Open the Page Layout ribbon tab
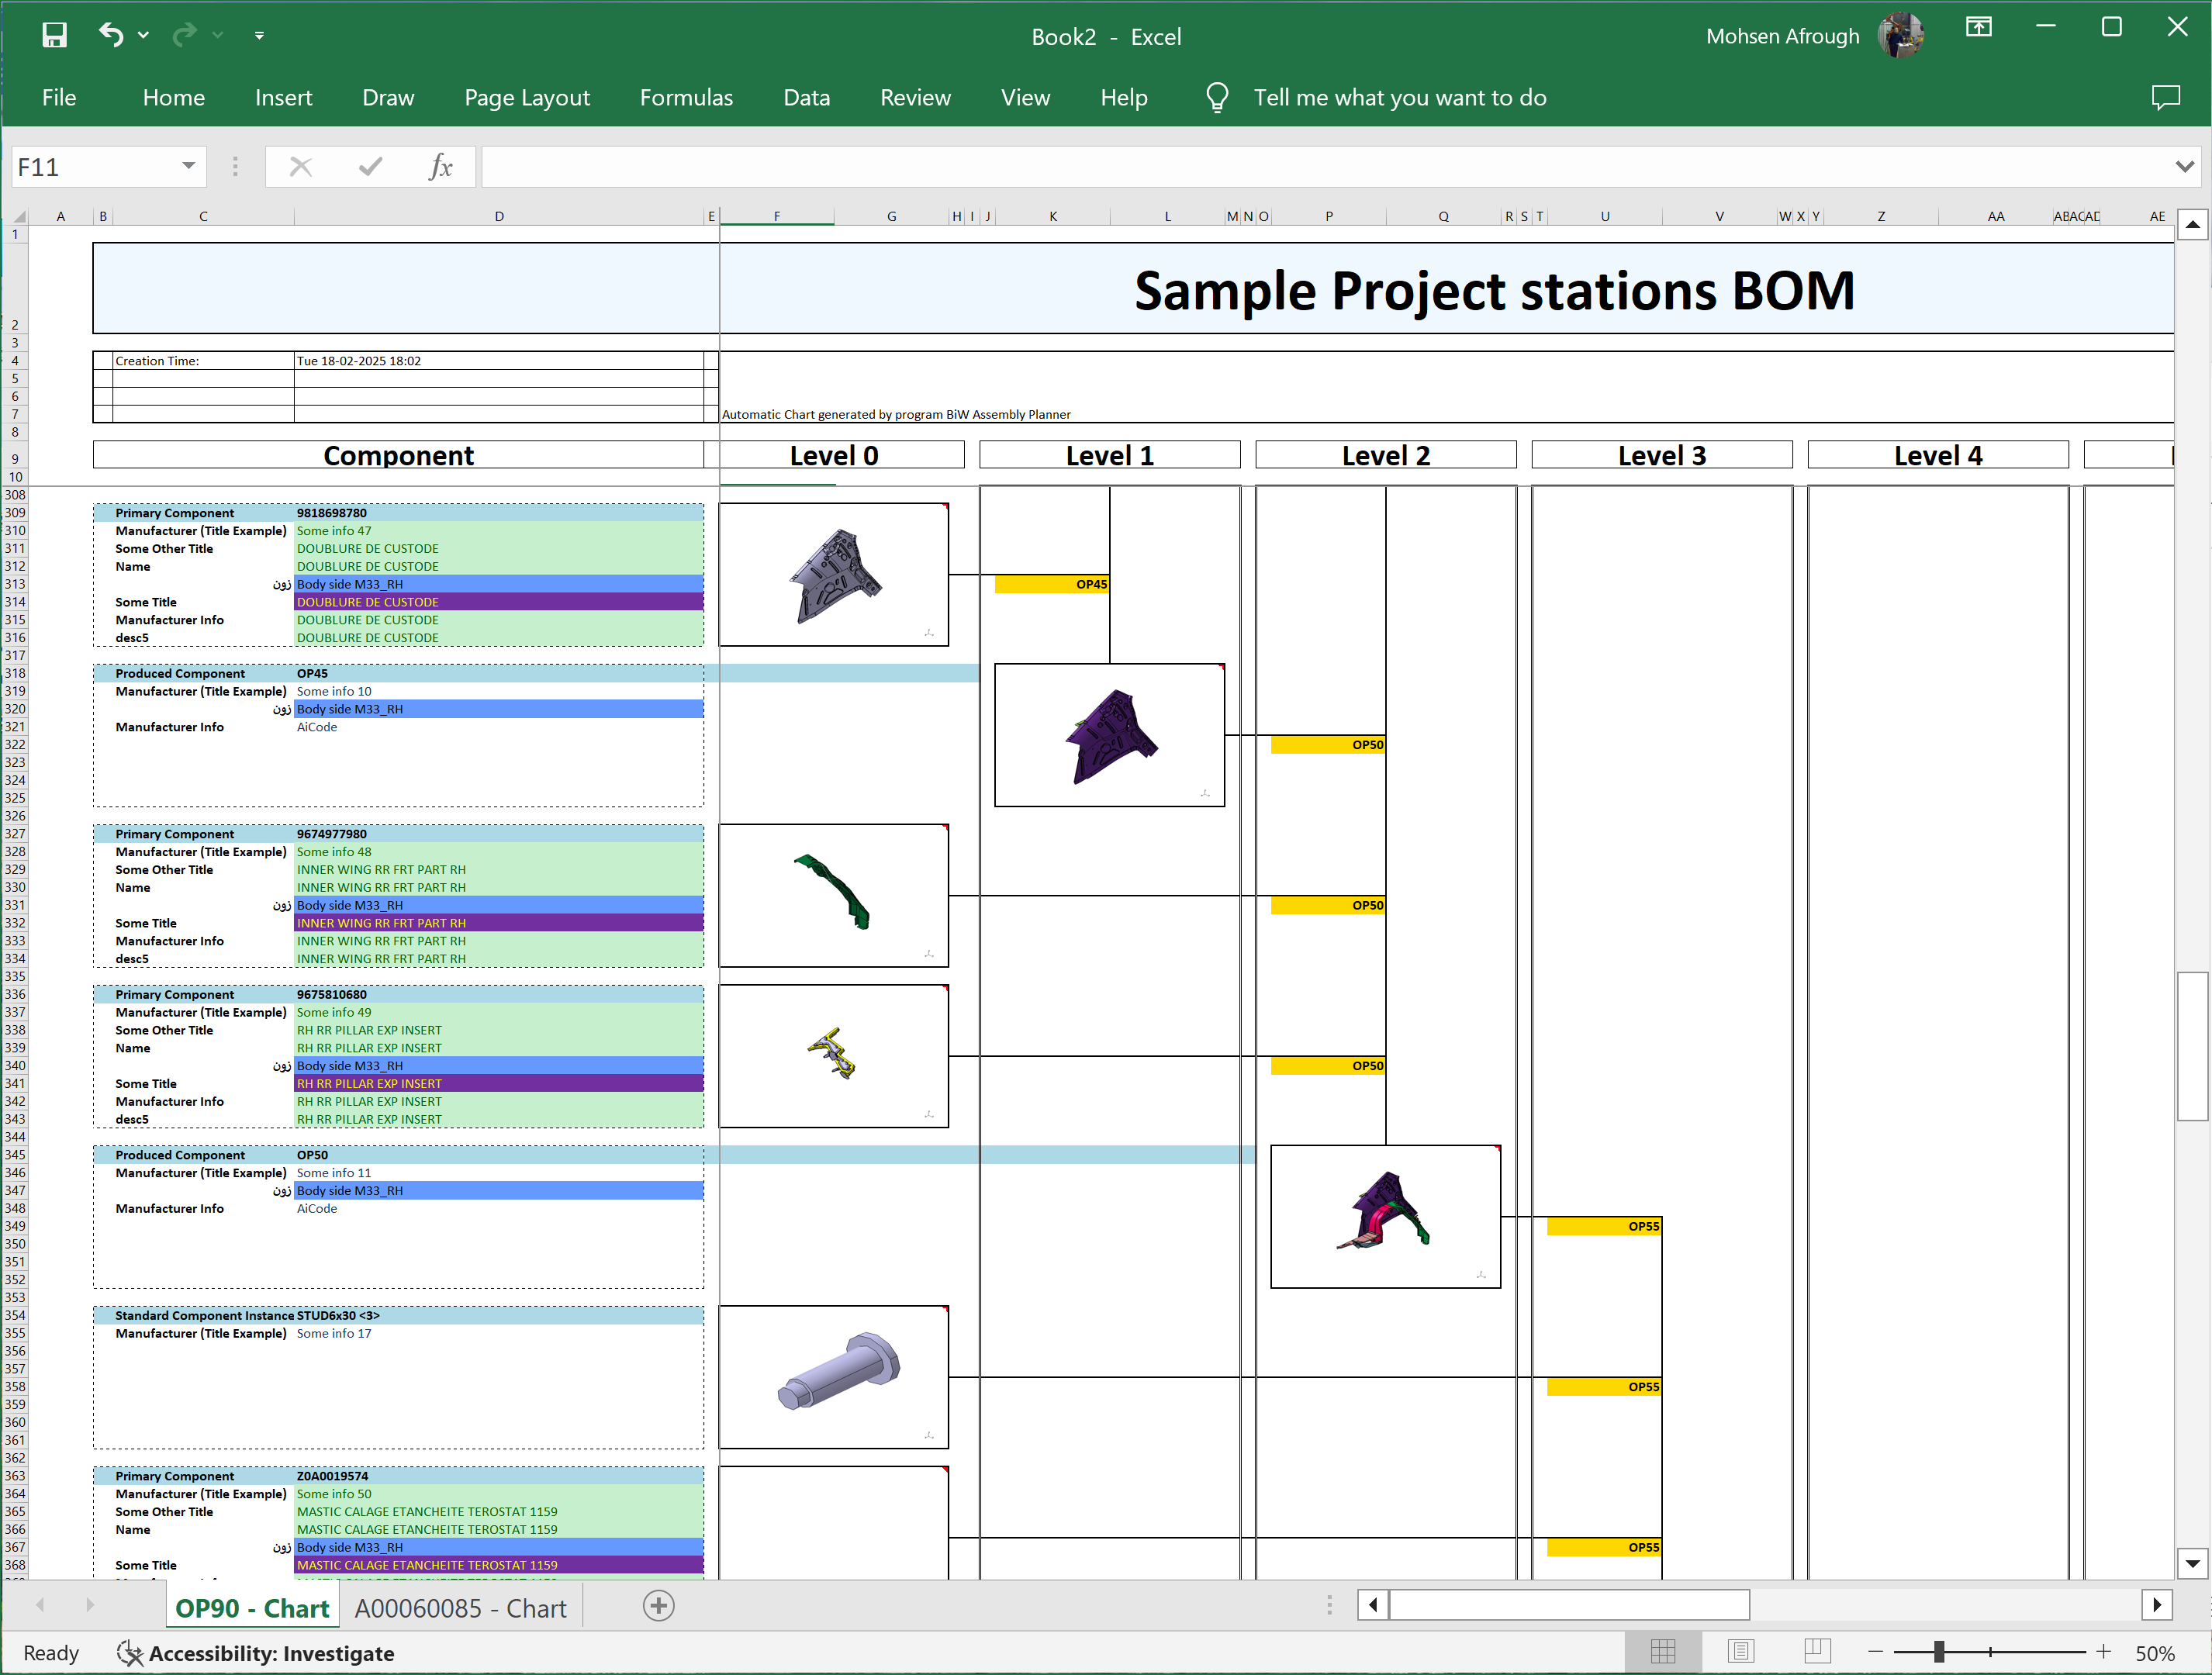Image resolution: width=2212 pixels, height=1675 pixels. (527, 97)
